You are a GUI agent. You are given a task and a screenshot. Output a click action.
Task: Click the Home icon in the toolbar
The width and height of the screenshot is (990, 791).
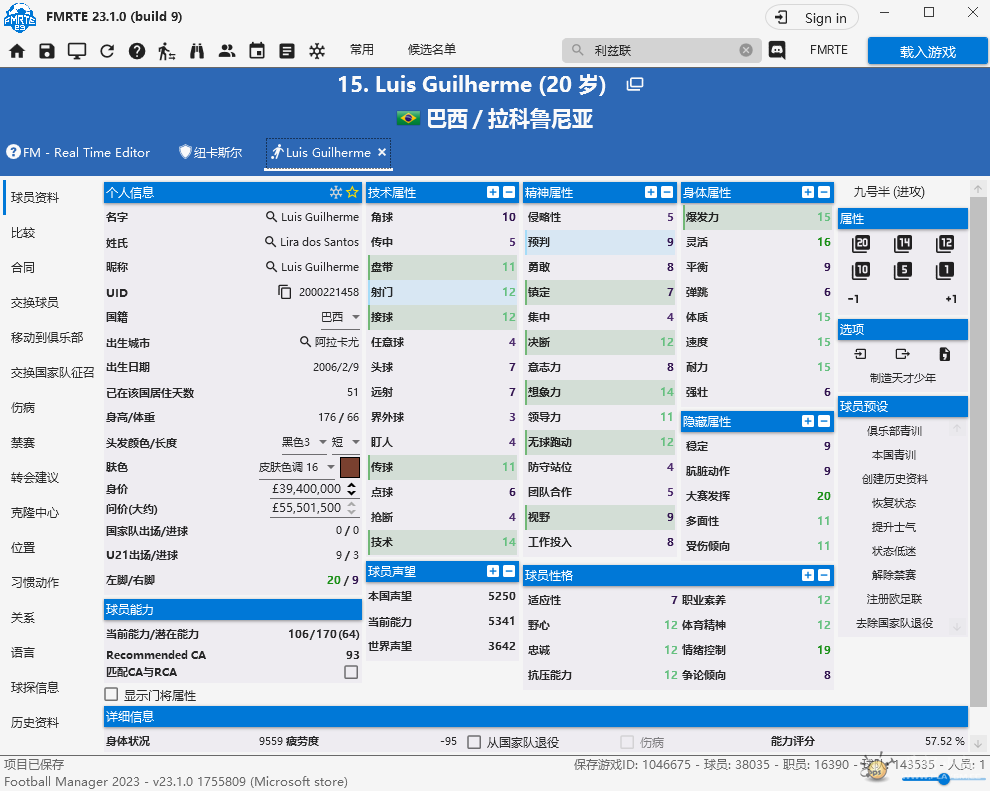coord(17,51)
